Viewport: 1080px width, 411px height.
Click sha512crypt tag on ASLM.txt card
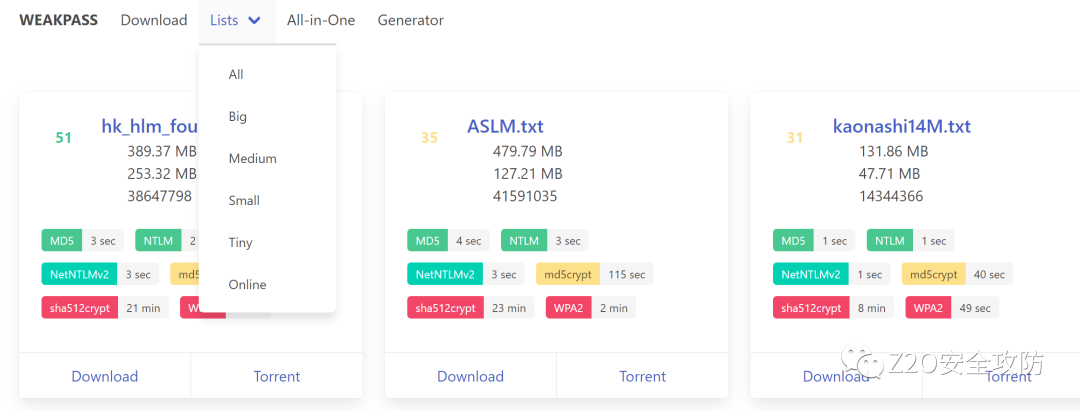click(x=446, y=308)
